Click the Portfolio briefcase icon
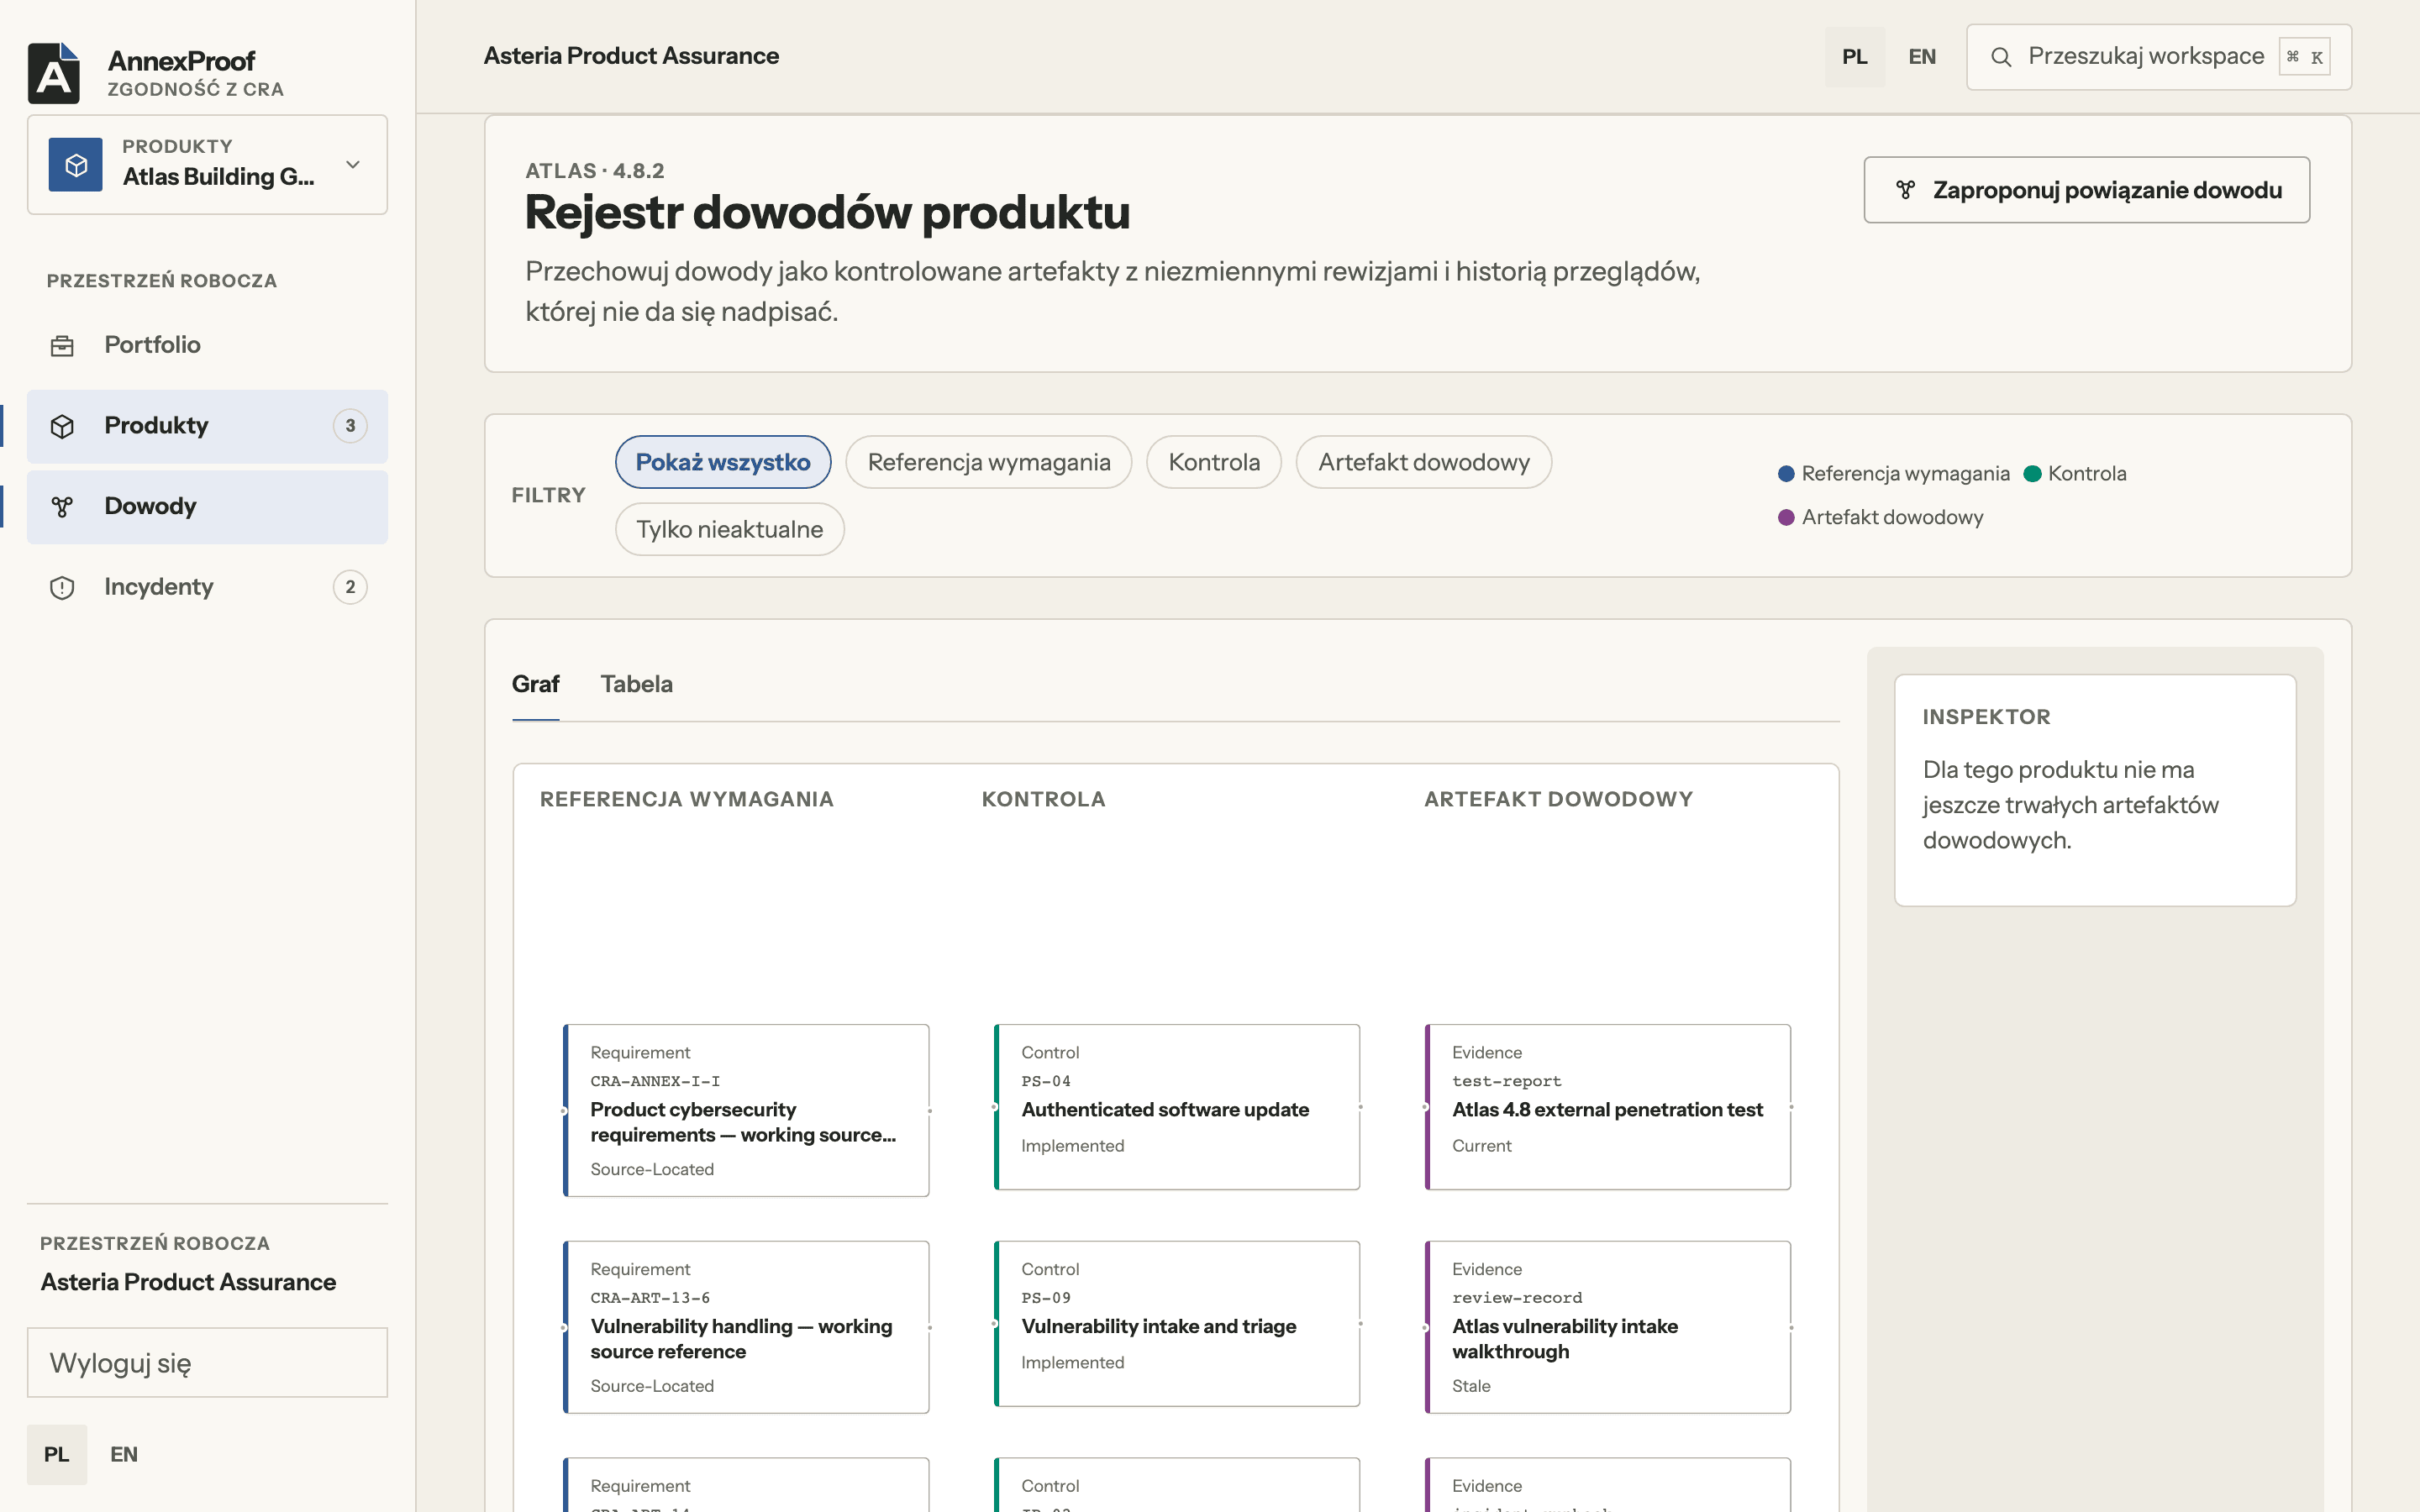Image resolution: width=2420 pixels, height=1512 pixels. 62,346
